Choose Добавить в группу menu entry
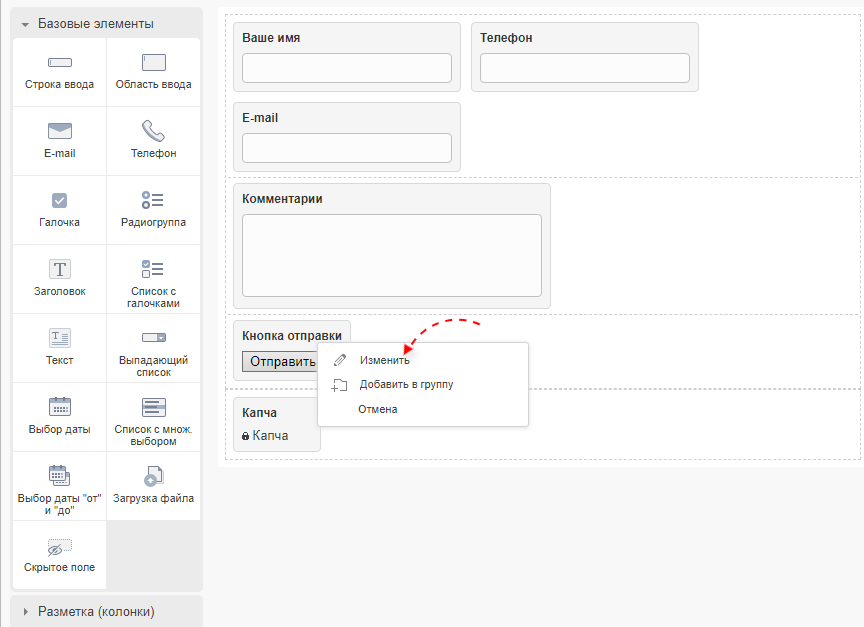The height and width of the screenshot is (627, 864). coord(406,384)
